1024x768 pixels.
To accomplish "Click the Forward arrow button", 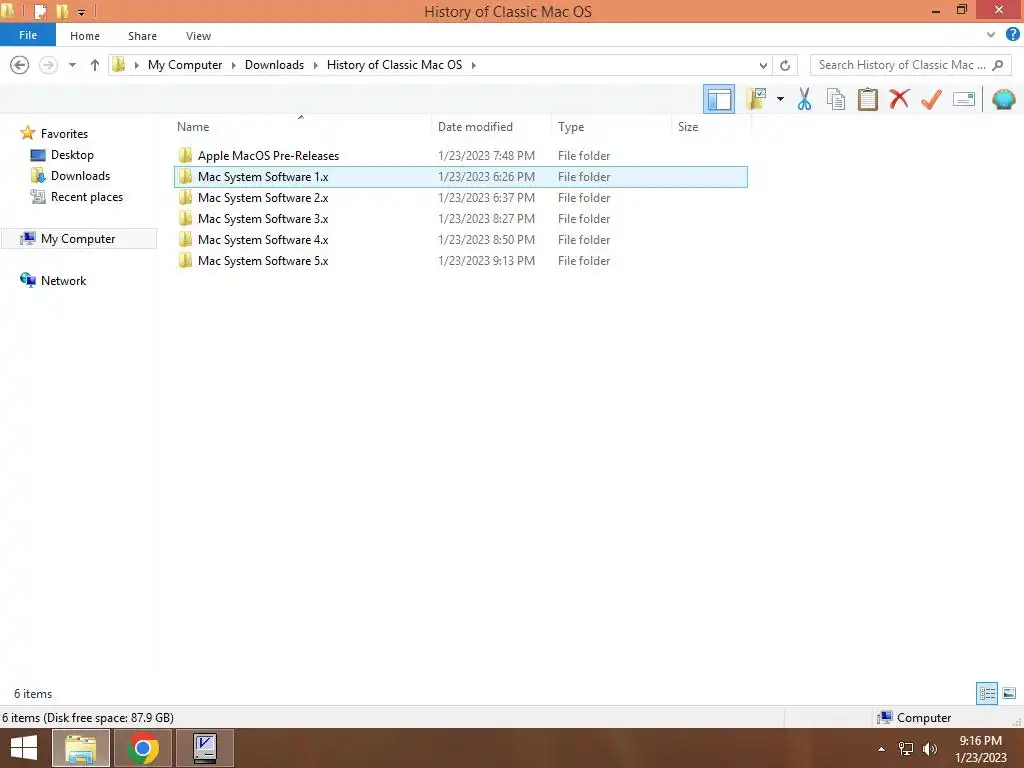I will (x=48, y=65).
